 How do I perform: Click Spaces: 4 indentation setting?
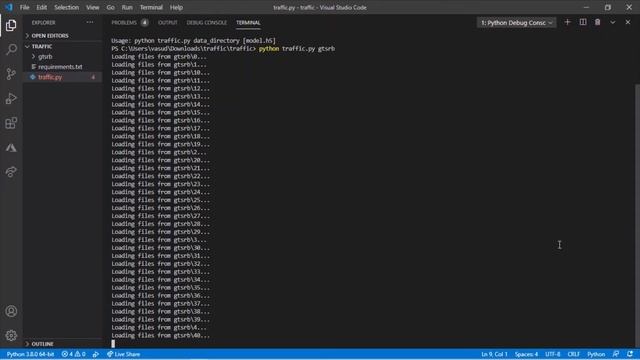click(527, 354)
